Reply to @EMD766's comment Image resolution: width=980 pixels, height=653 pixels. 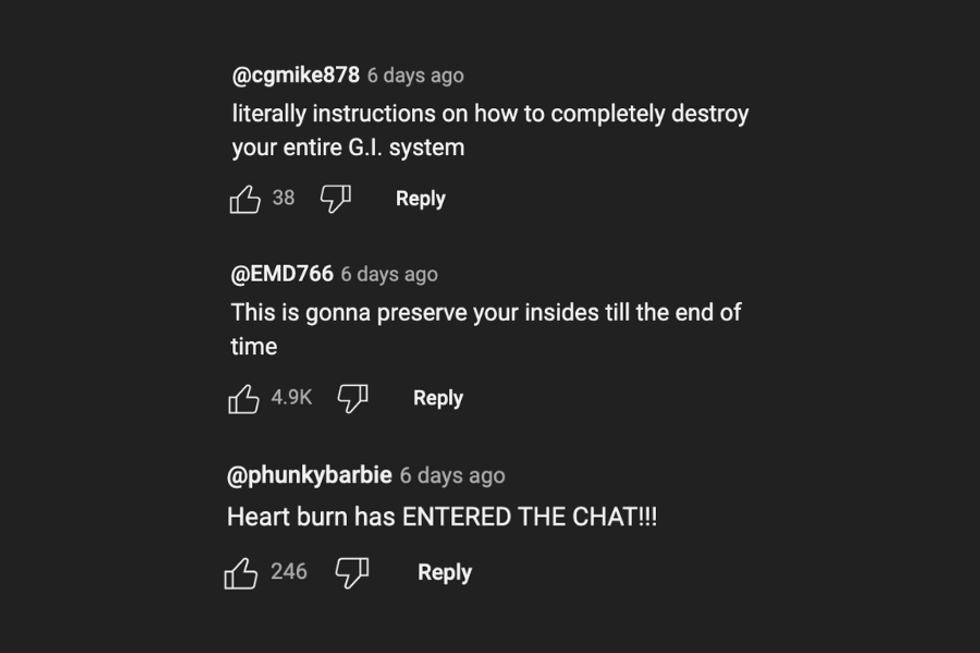click(x=438, y=398)
